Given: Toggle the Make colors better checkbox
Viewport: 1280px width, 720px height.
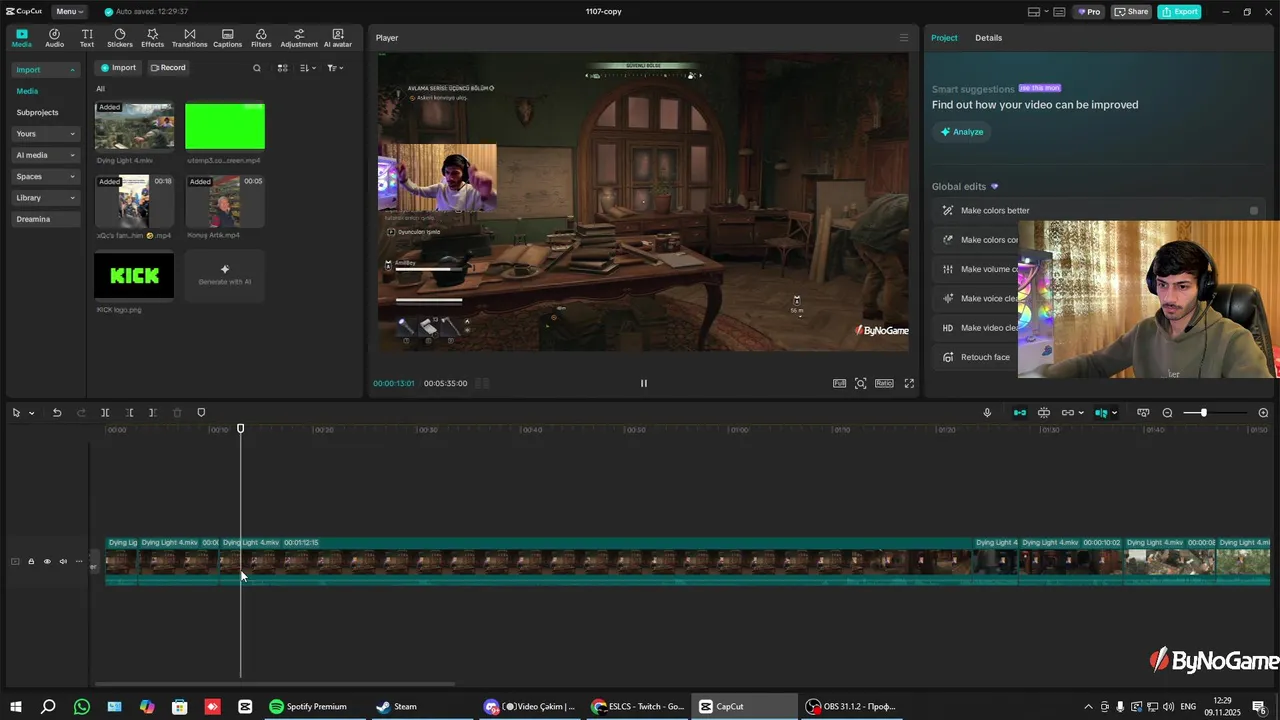Looking at the screenshot, I should coord(1254,211).
